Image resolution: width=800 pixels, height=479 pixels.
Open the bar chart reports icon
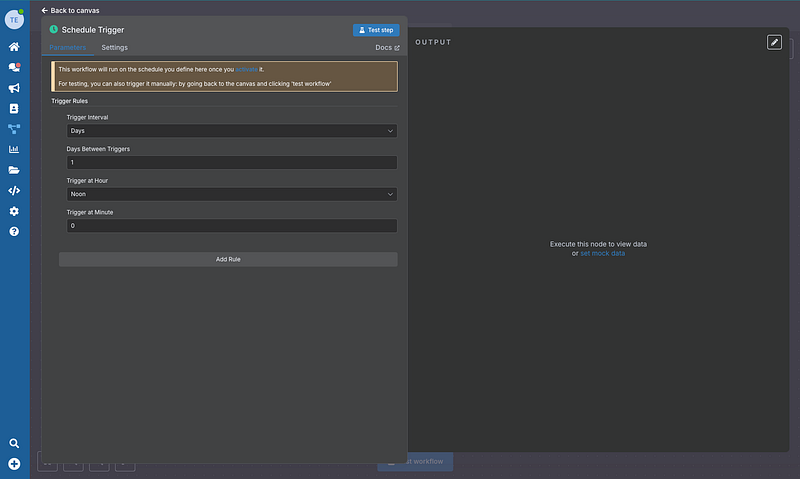pos(14,150)
